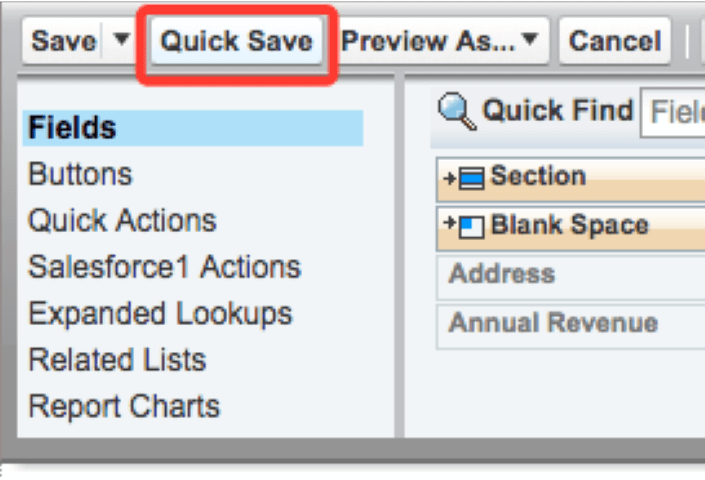Screen dimensions: 705x480
Task: Click the Cancel button
Action: (x=615, y=41)
